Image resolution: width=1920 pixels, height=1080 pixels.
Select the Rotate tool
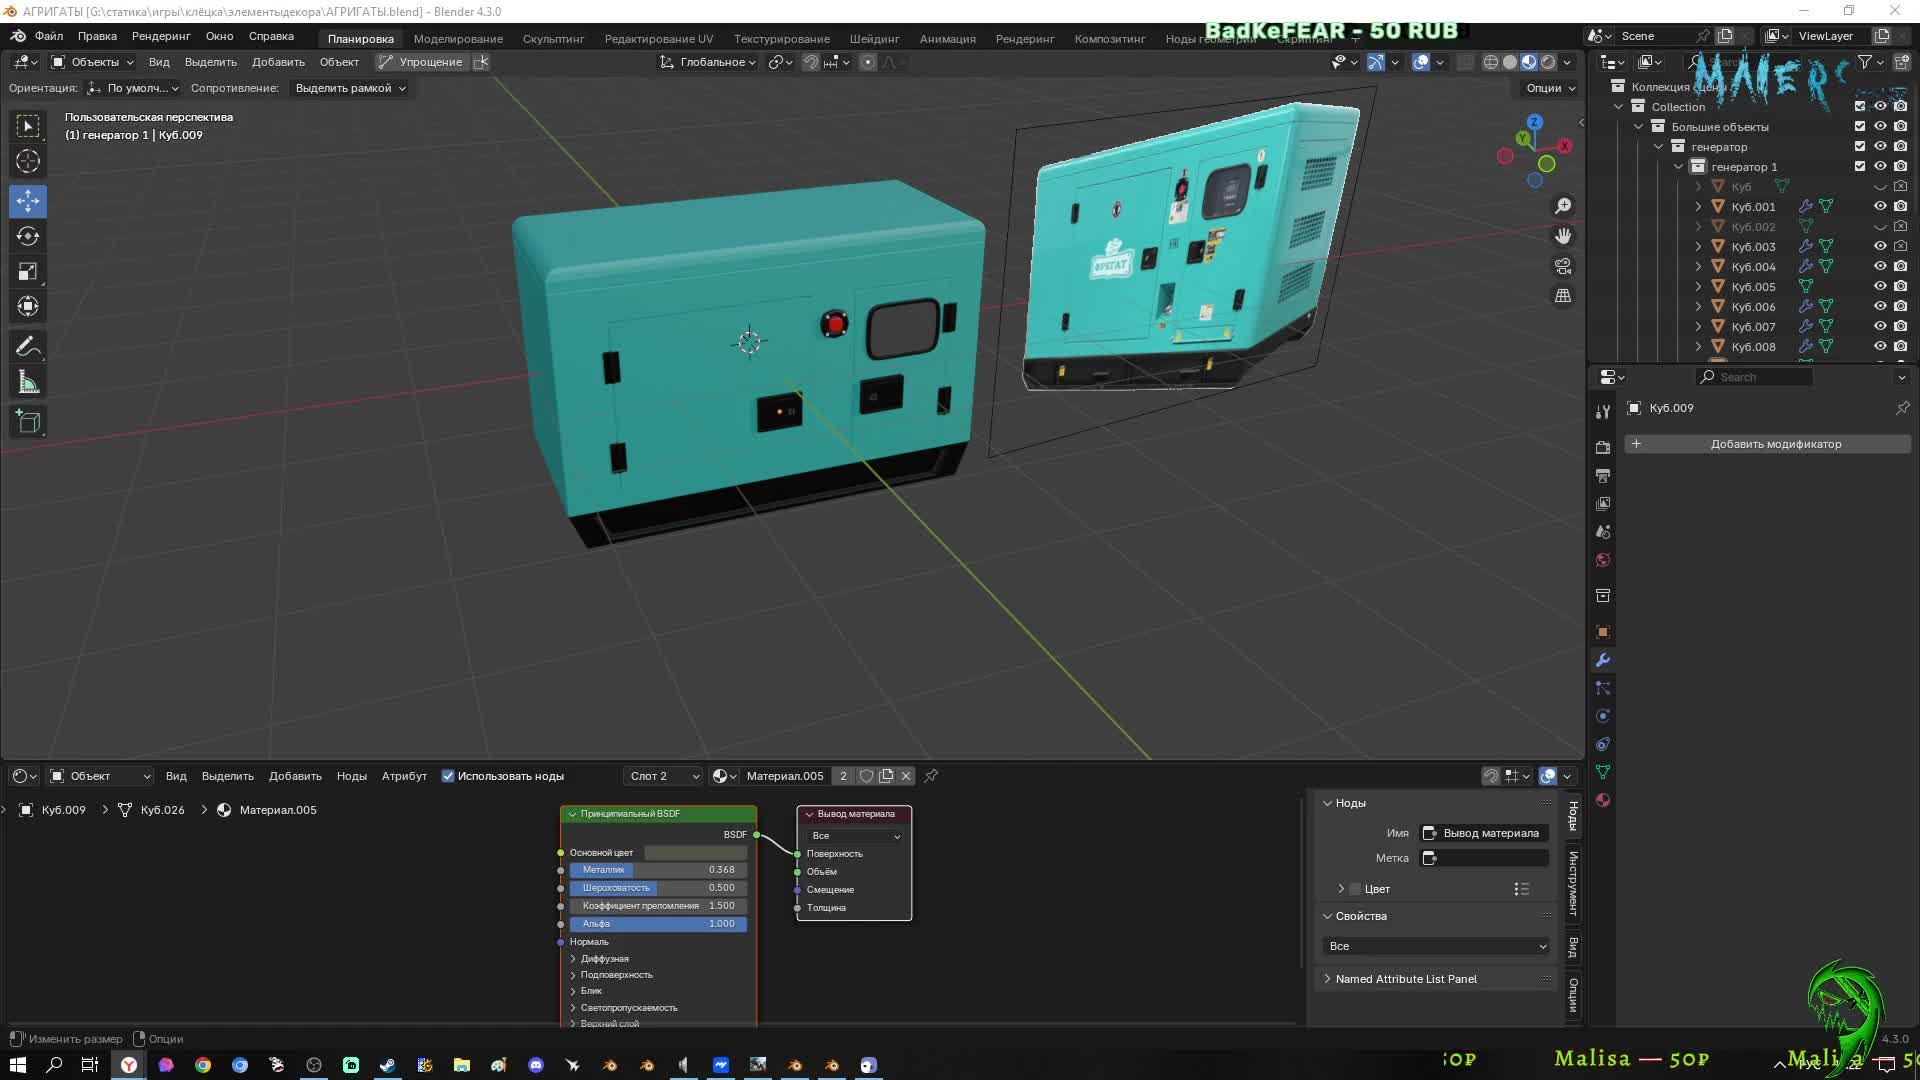click(x=28, y=236)
